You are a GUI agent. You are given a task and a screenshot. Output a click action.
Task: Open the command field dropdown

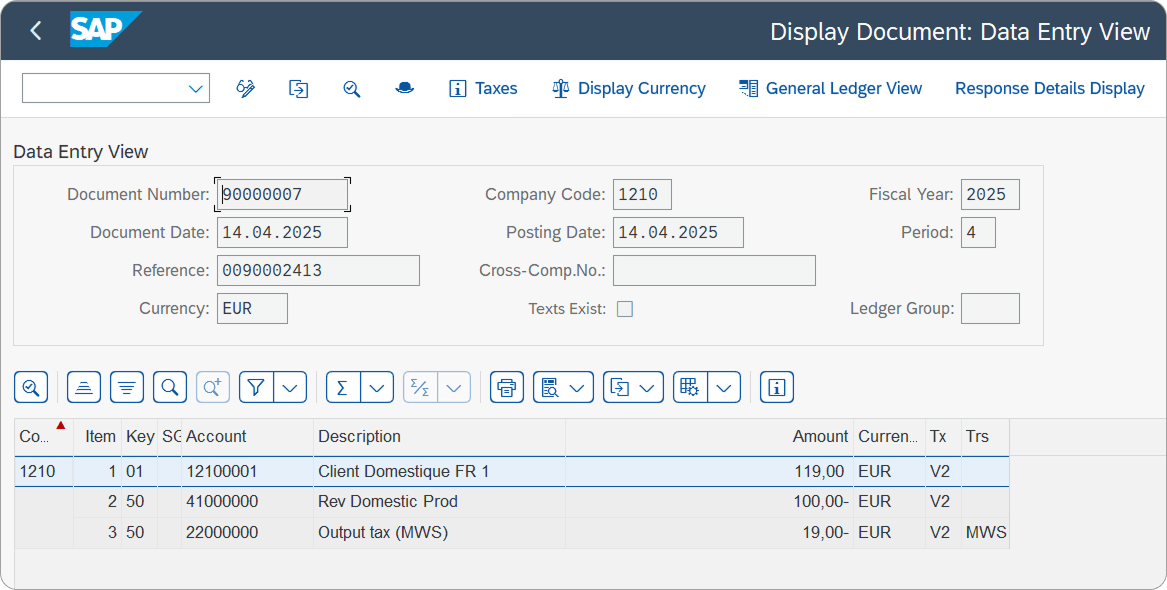(197, 88)
